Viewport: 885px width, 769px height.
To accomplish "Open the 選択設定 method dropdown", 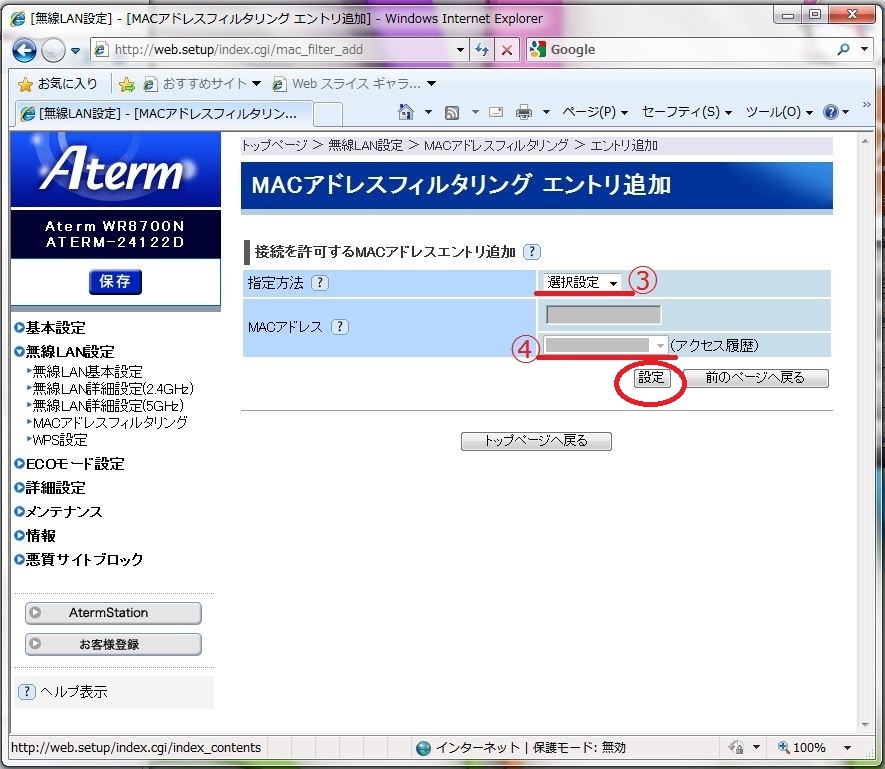I will (x=582, y=283).
